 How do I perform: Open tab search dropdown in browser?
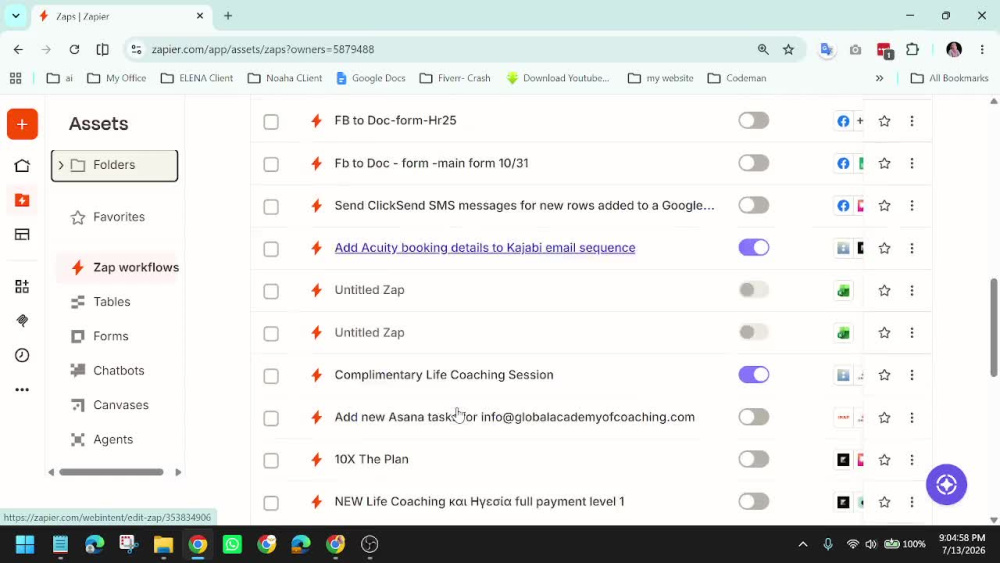click(16, 16)
